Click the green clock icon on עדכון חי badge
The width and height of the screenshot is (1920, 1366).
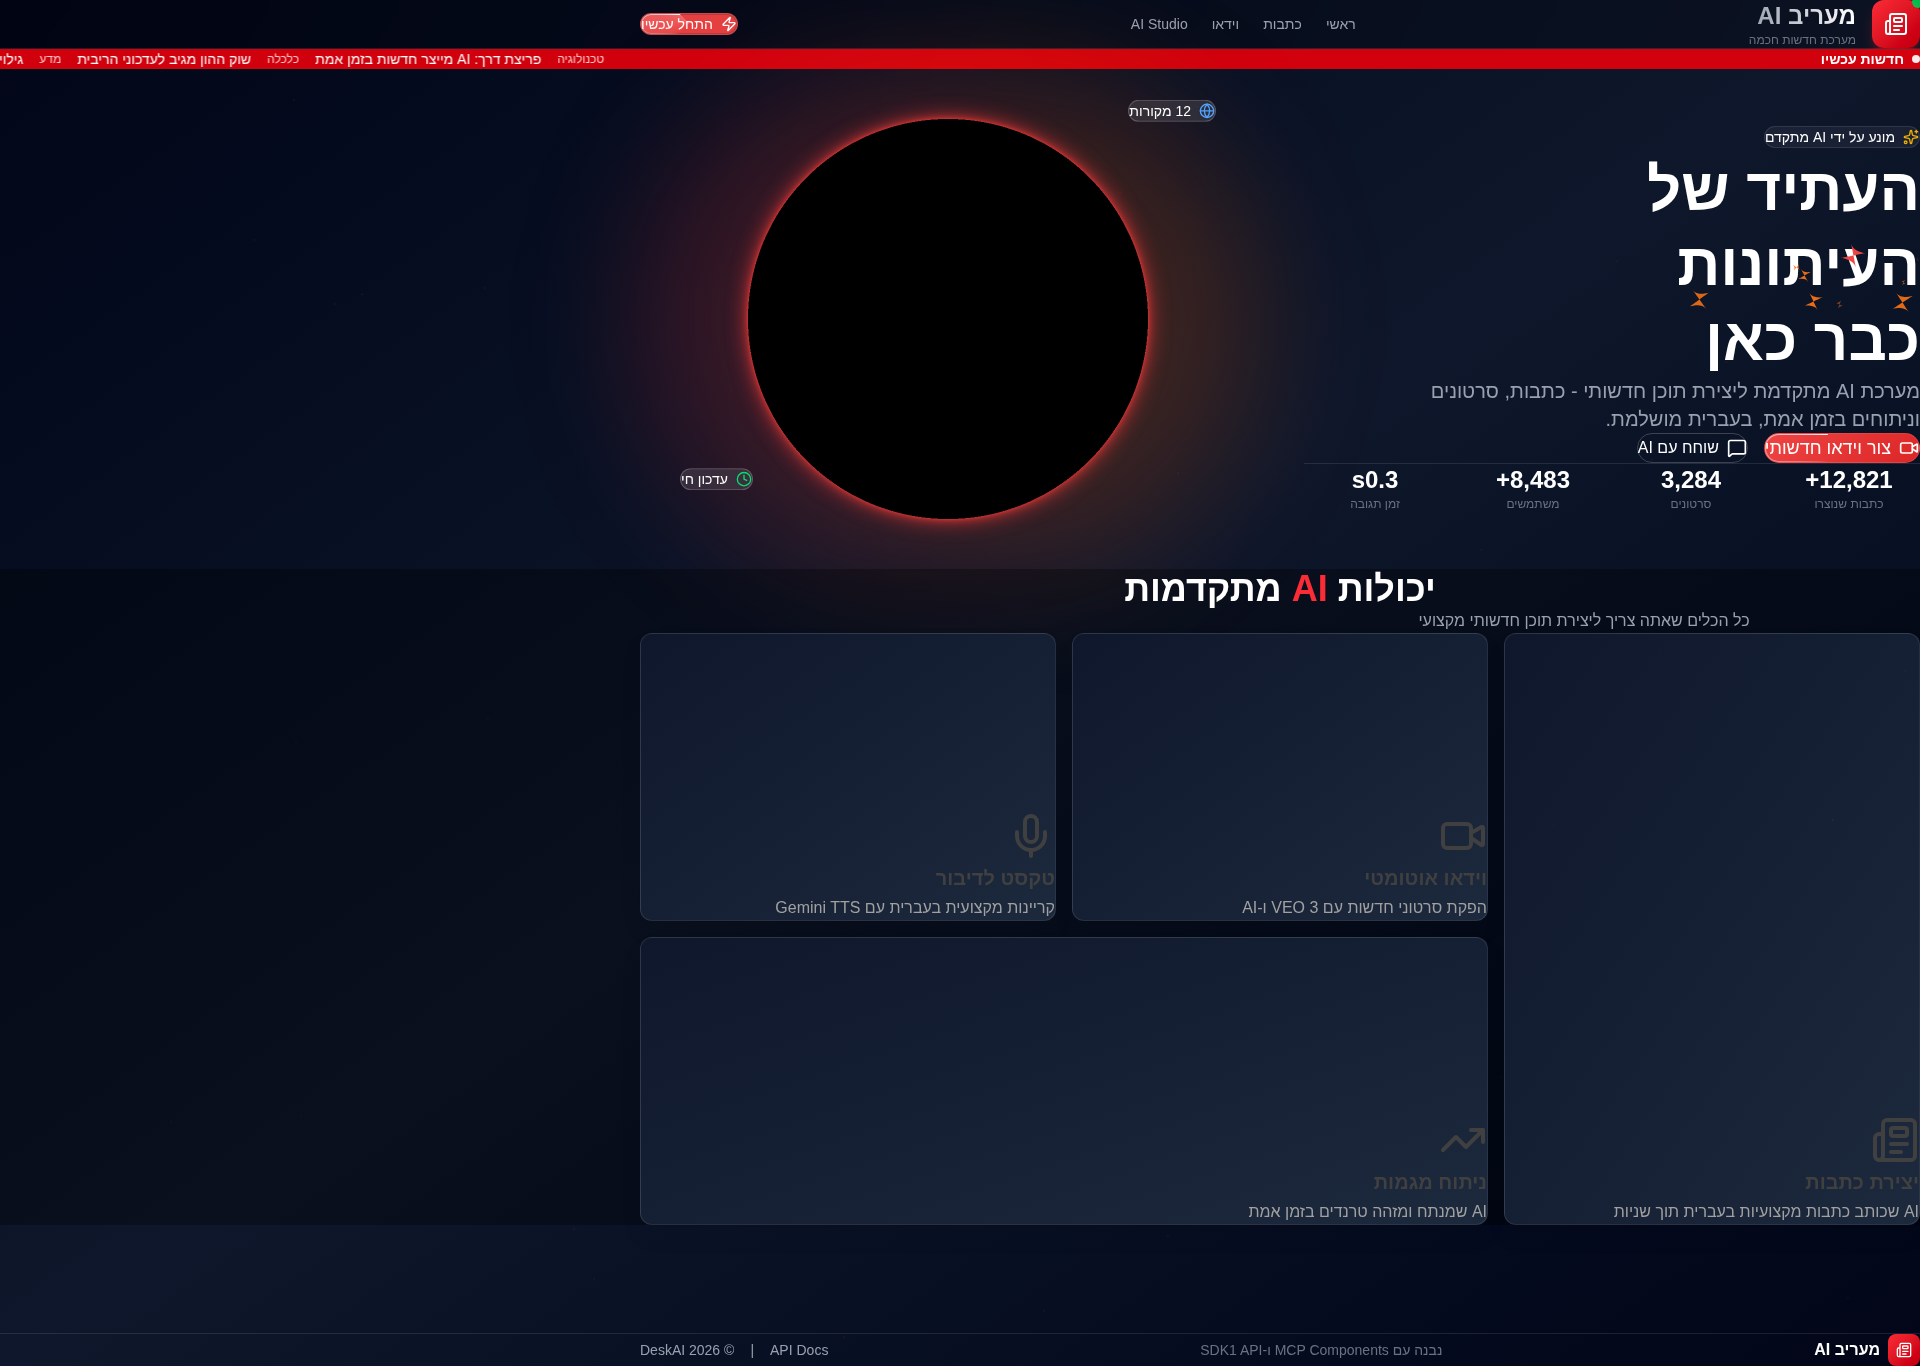coord(744,479)
